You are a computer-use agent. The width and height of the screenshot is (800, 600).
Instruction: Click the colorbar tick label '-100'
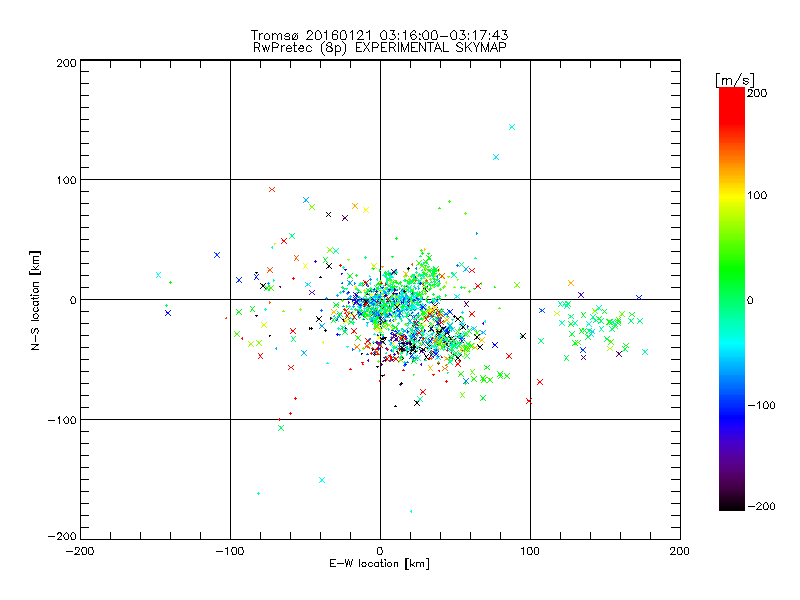pos(761,405)
